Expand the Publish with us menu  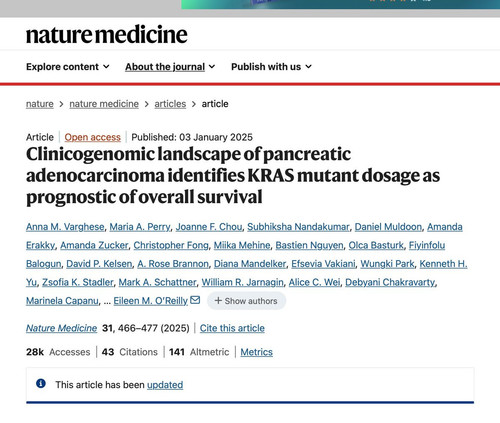271,67
